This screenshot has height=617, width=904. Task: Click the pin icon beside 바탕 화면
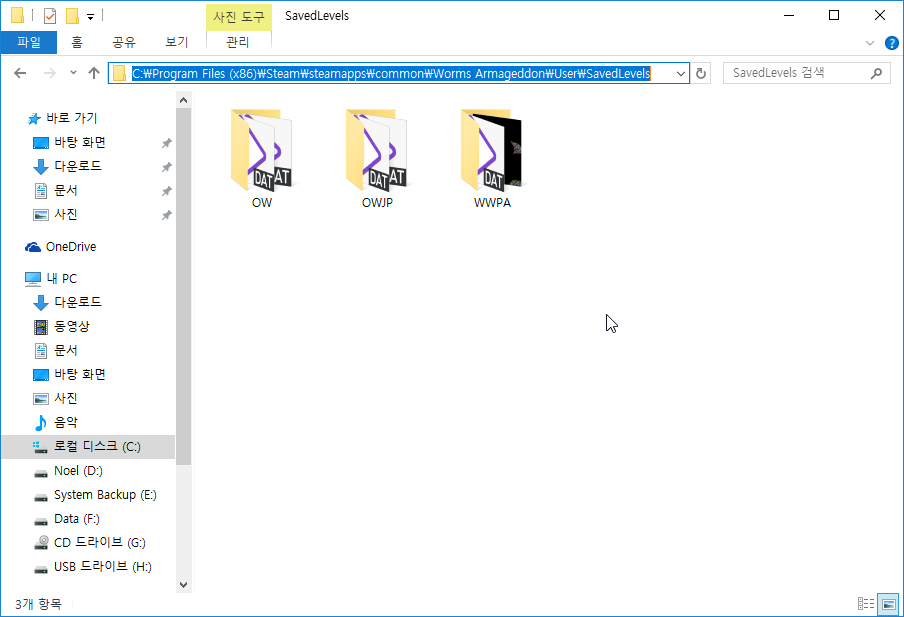167,143
